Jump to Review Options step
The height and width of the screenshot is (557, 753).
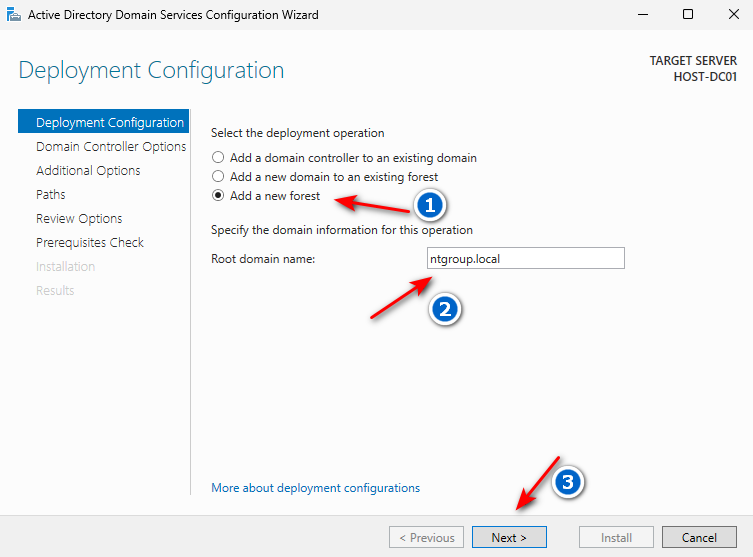[x=79, y=218]
